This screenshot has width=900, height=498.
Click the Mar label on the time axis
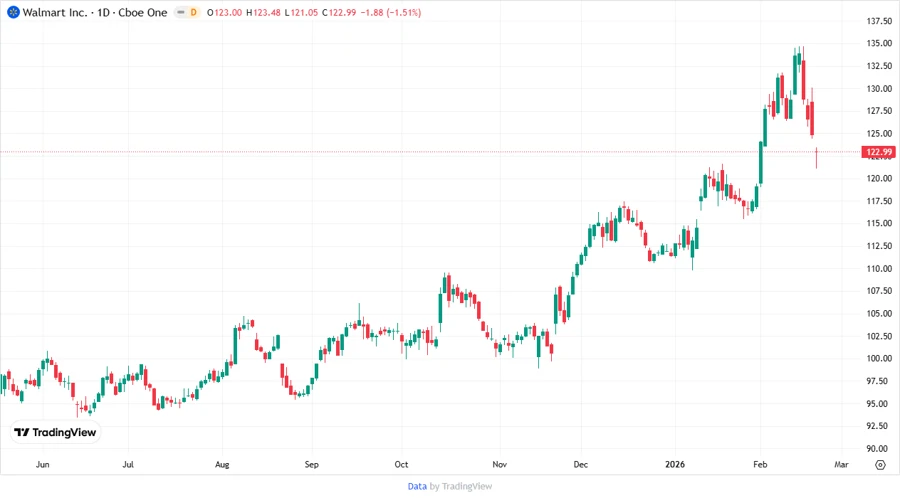click(x=841, y=464)
